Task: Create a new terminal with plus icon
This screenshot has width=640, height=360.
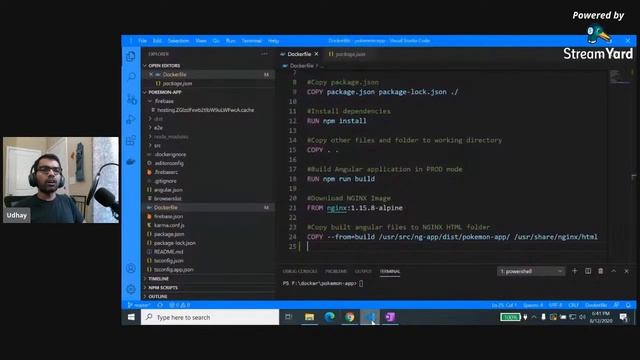Action: [x=575, y=271]
